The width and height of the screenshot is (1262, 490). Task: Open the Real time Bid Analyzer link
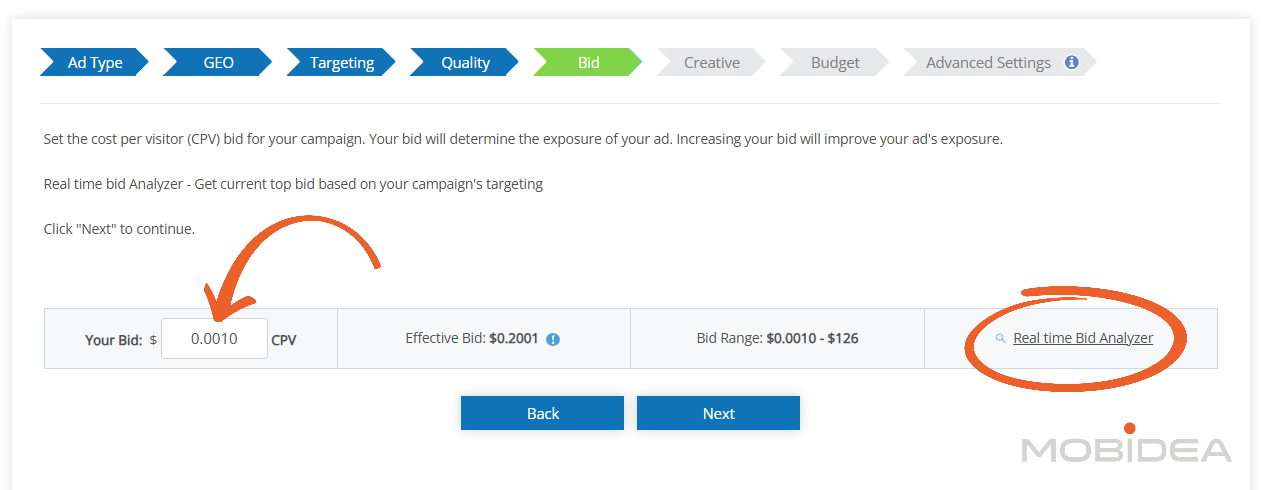click(x=1082, y=338)
